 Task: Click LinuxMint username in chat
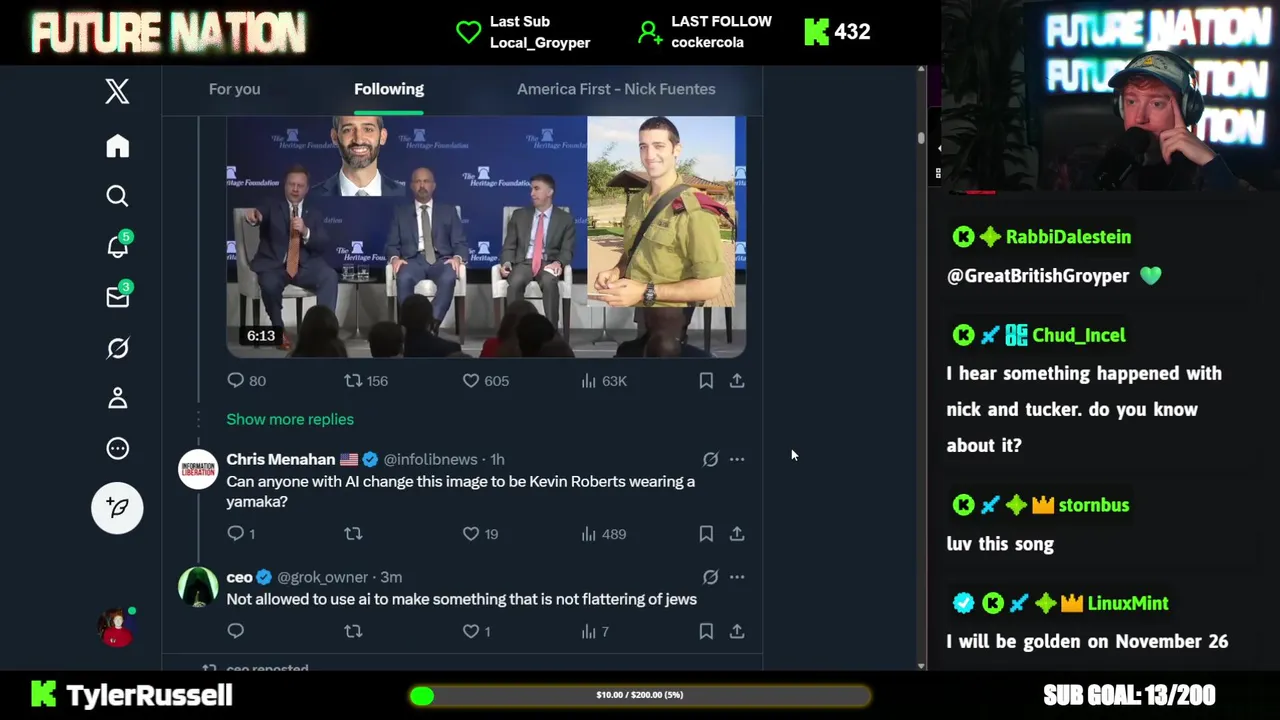(x=1128, y=603)
